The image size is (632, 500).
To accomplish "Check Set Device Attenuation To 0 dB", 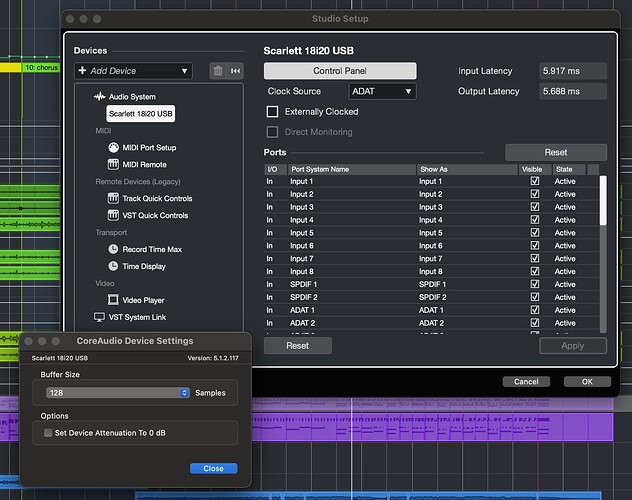I will tap(48, 433).
